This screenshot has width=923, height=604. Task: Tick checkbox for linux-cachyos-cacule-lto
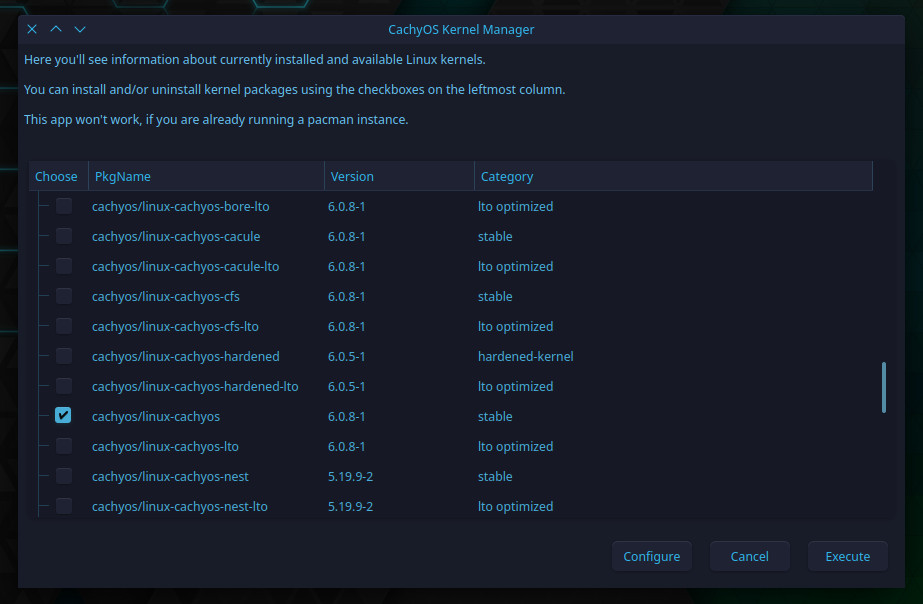64,266
